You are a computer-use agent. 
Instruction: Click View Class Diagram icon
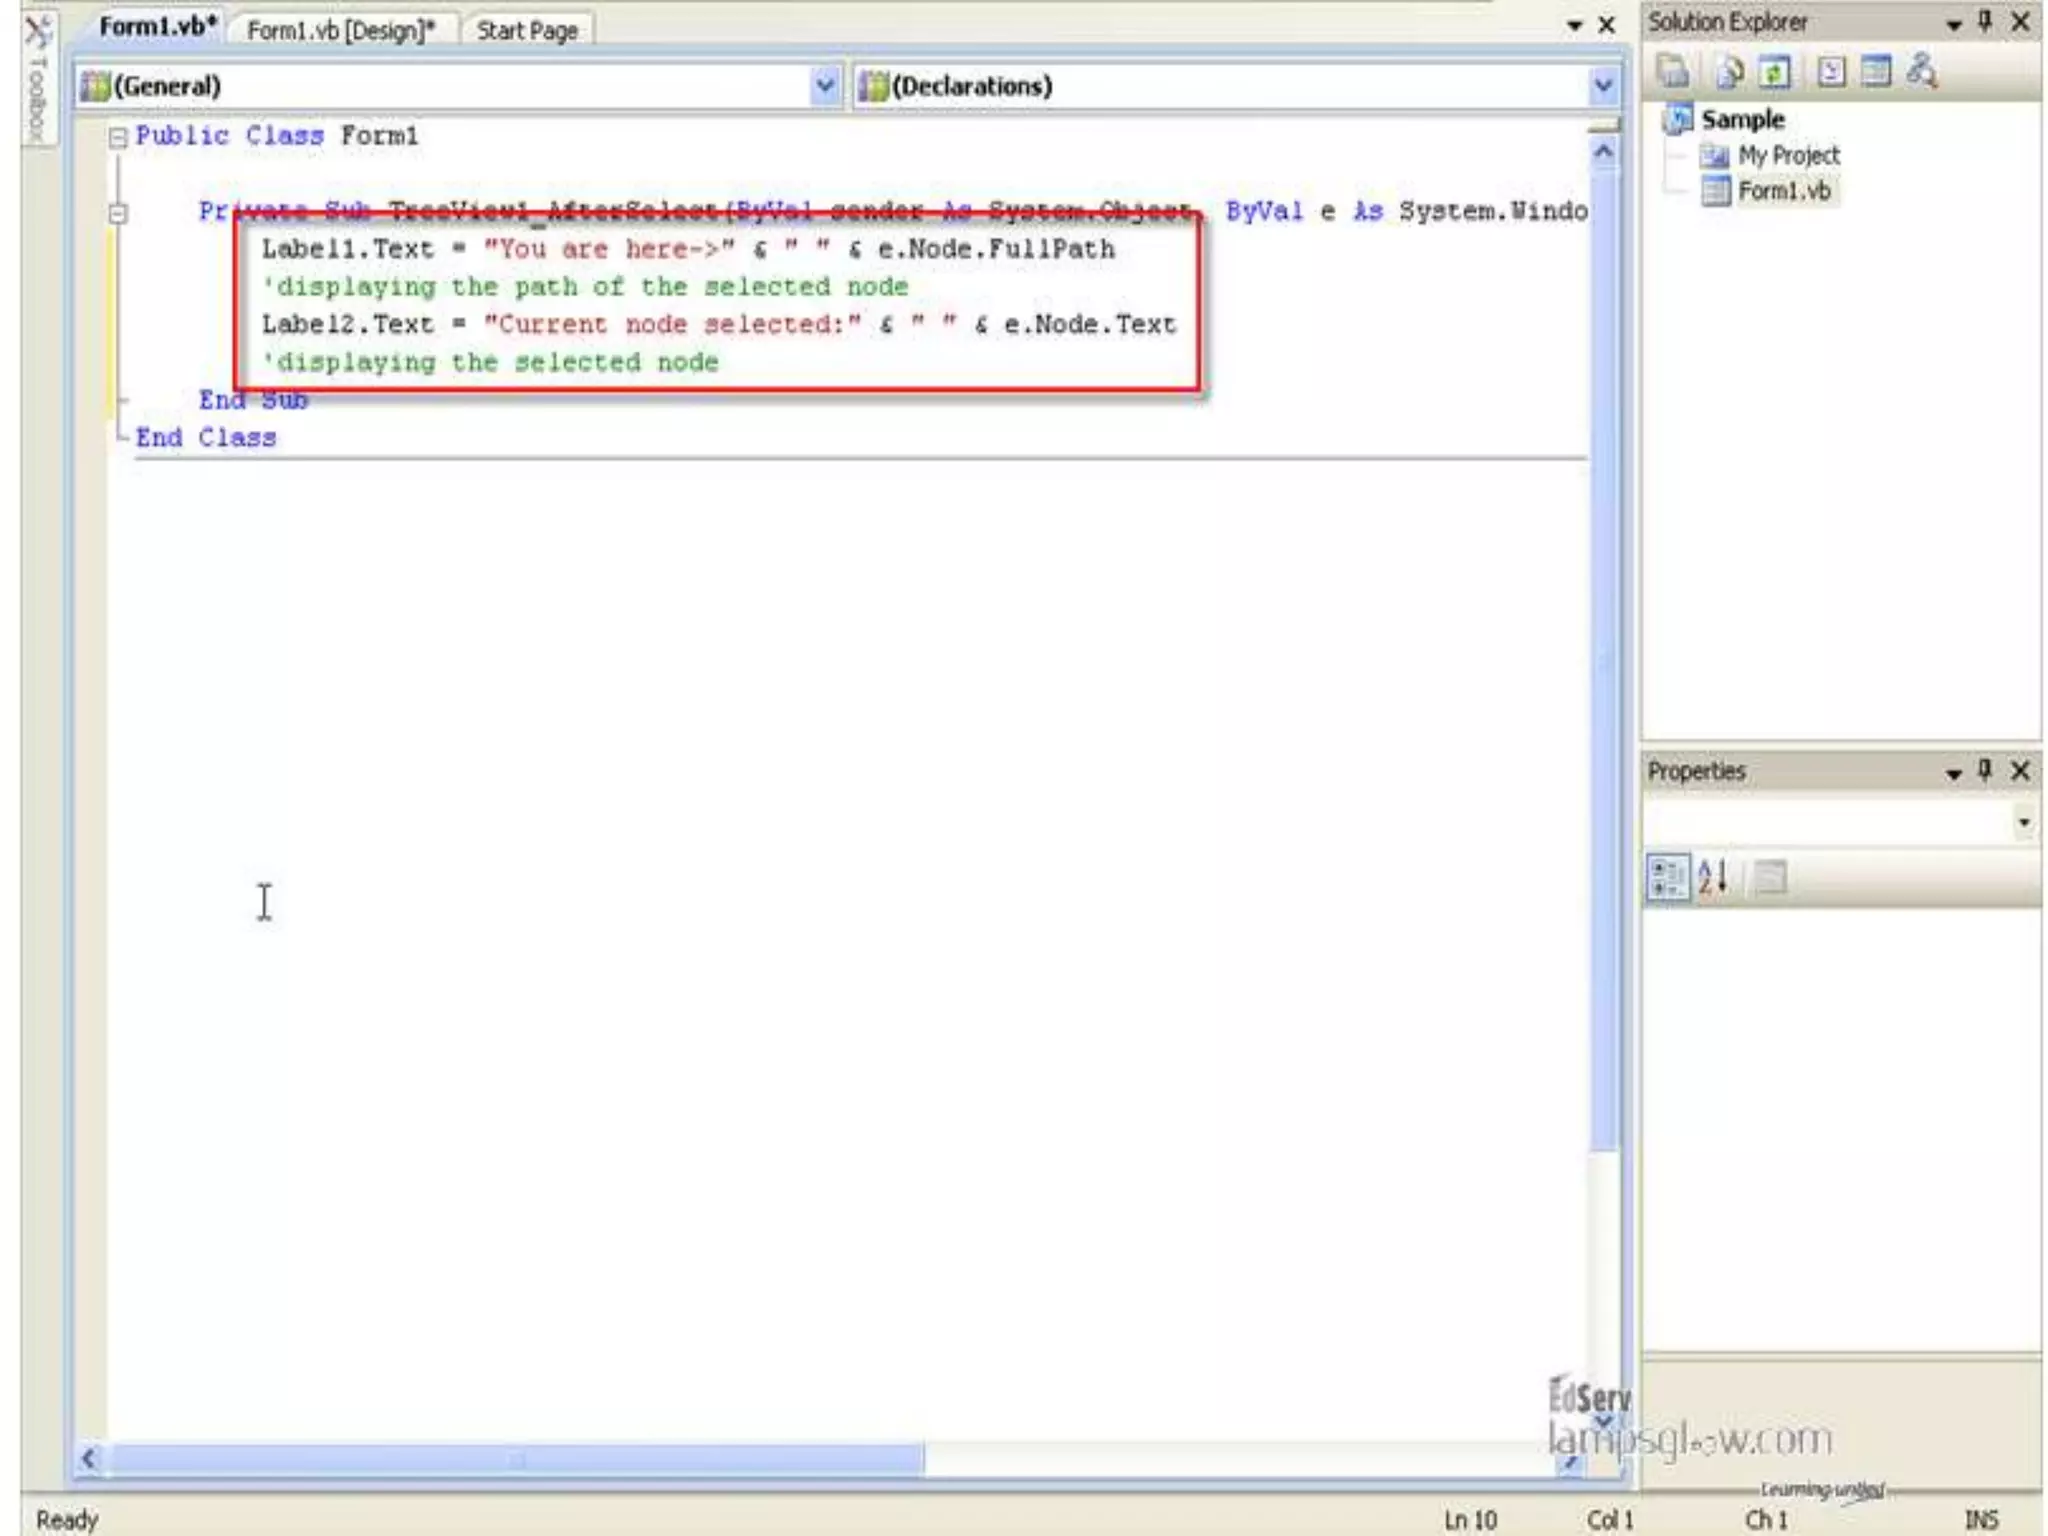(1922, 71)
